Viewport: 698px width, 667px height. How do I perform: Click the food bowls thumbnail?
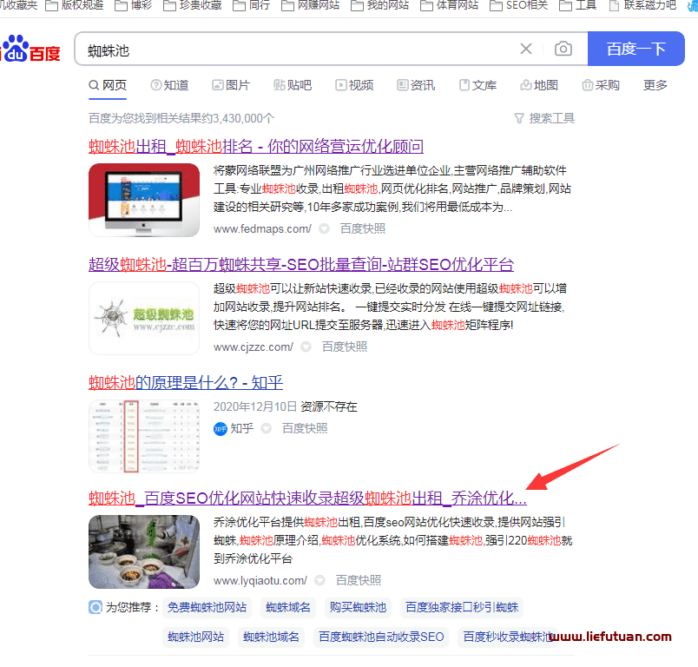coord(144,552)
